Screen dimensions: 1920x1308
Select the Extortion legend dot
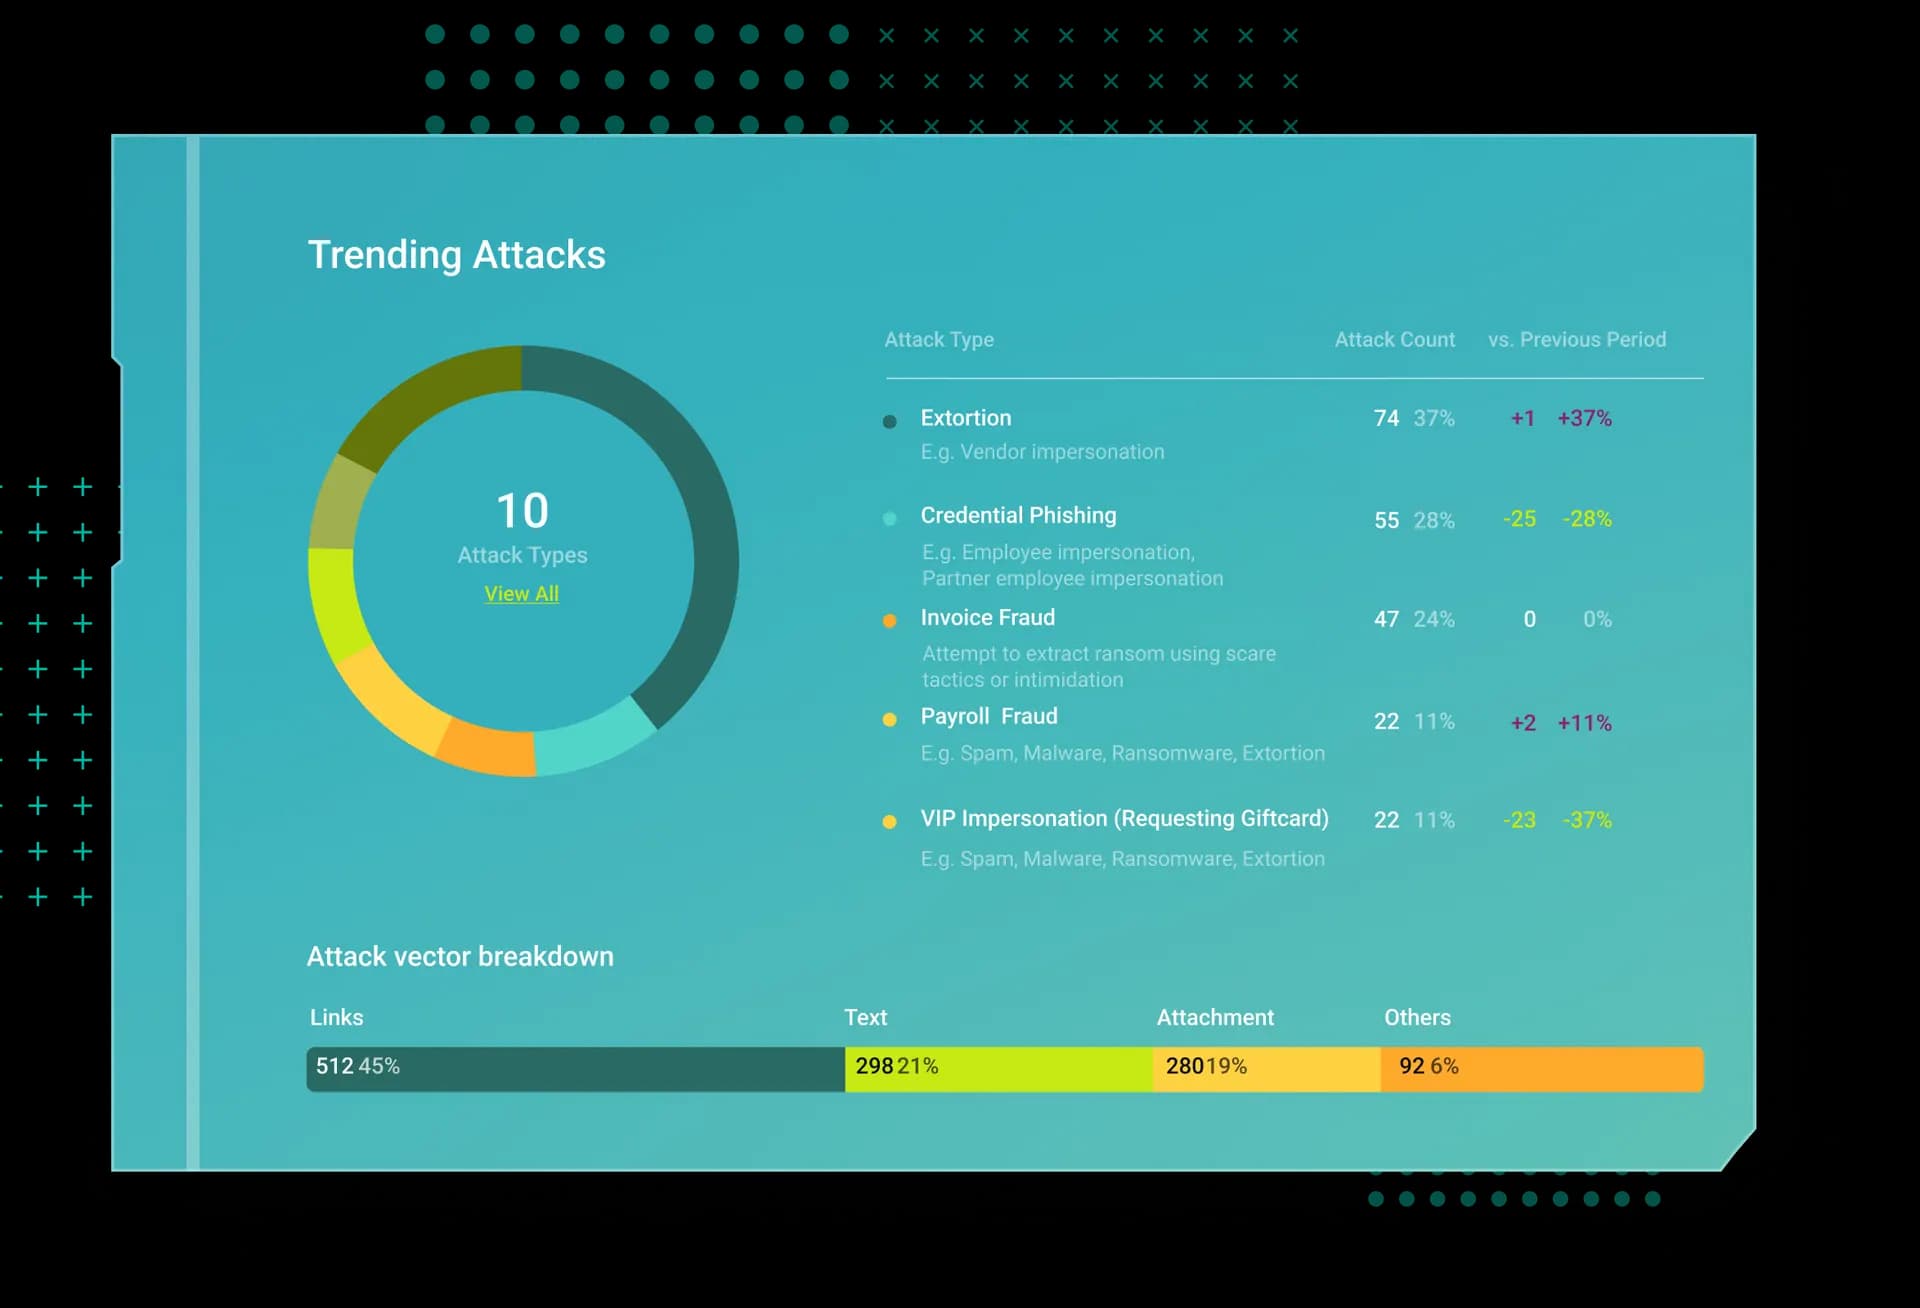tap(889, 421)
